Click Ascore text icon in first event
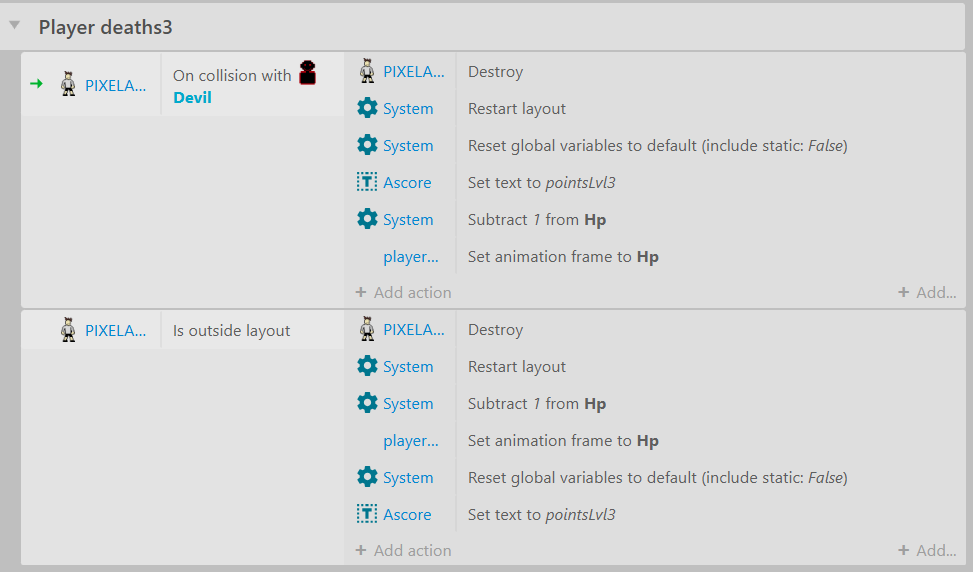The image size is (973, 572). 367,182
